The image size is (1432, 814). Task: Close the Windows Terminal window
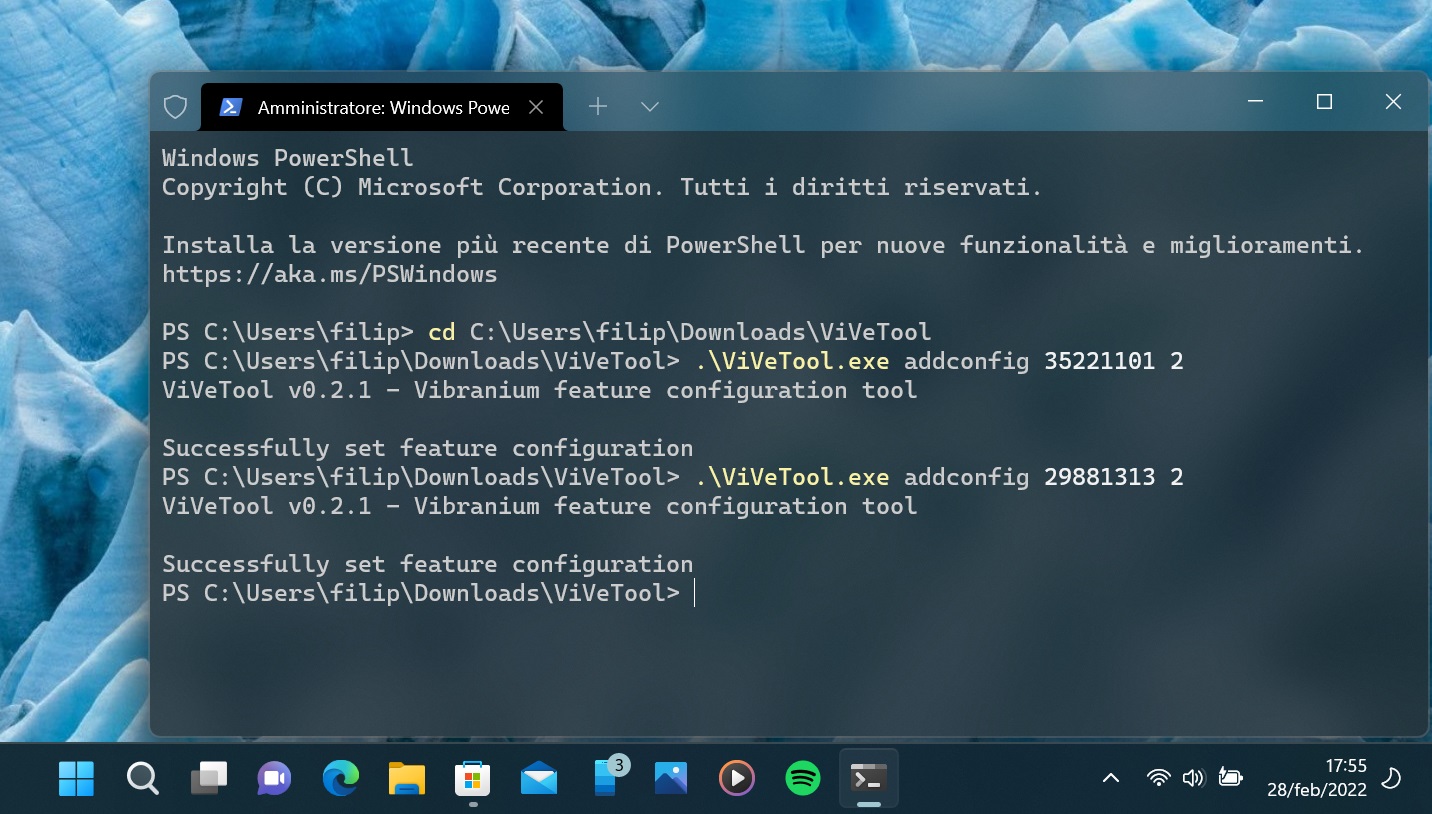click(x=1393, y=102)
